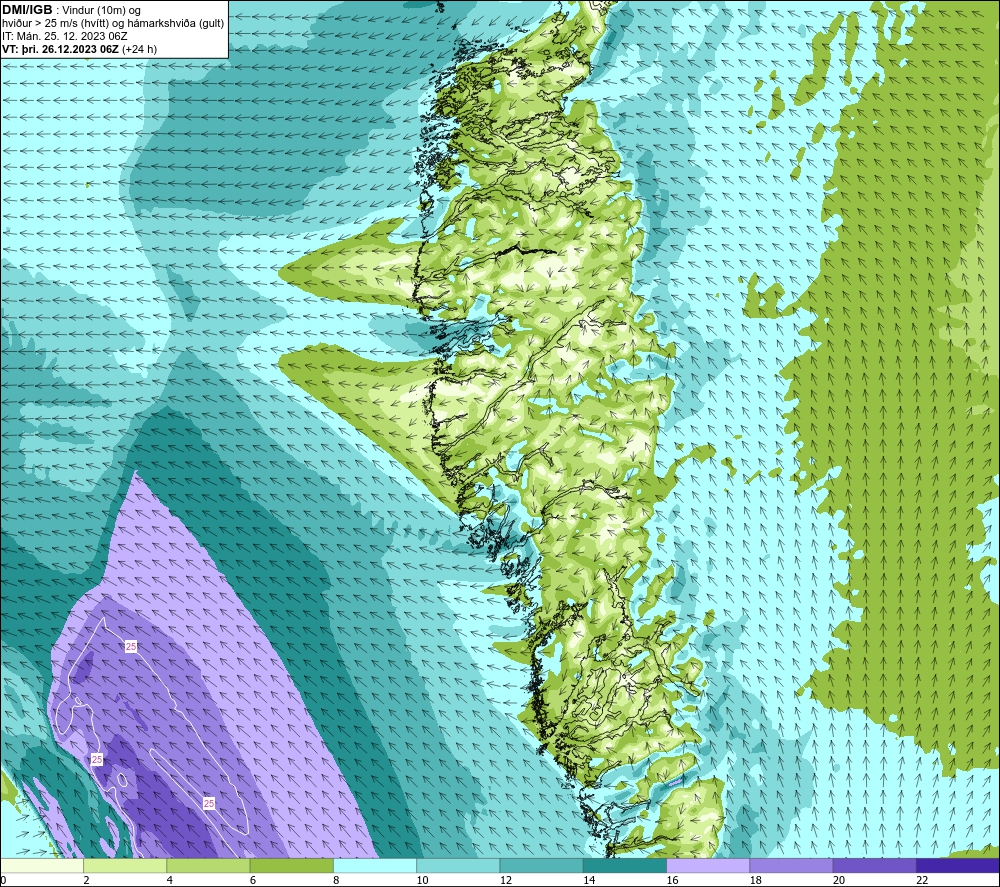Select the '10' legend scale value
Image resolution: width=1000 pixels, height=887 pixels.
coord(422,880)
